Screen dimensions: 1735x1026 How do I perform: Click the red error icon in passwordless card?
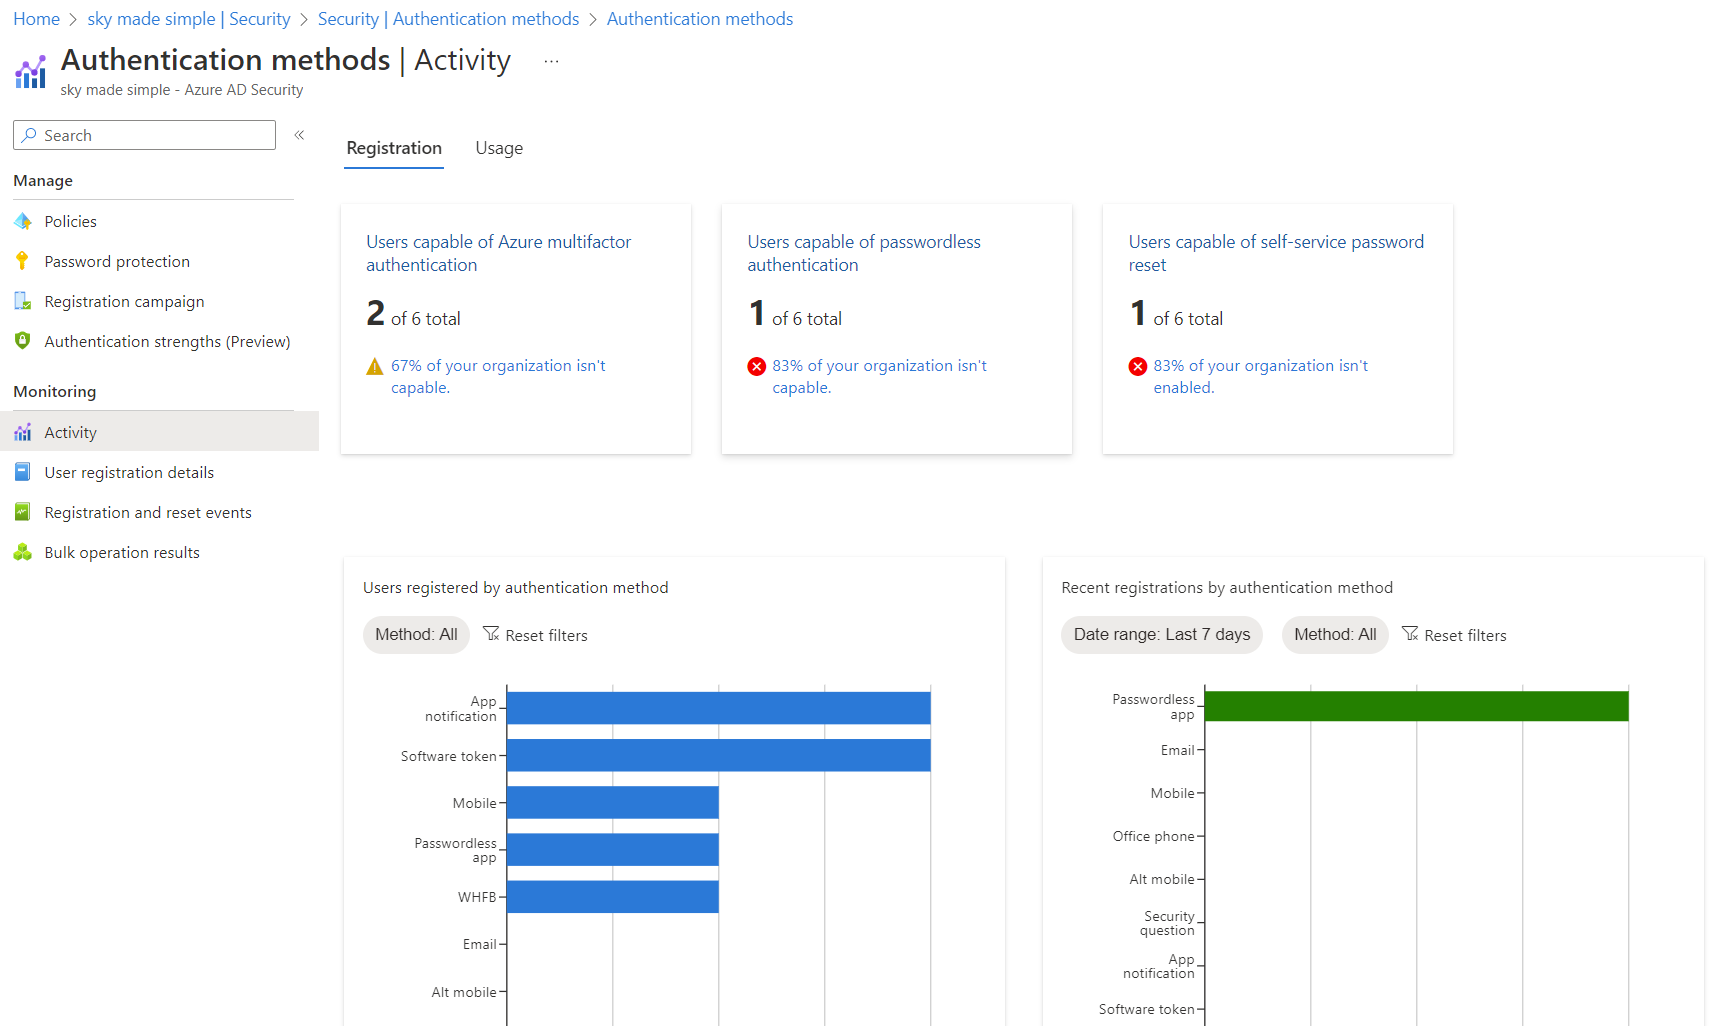tap(756, 366)
